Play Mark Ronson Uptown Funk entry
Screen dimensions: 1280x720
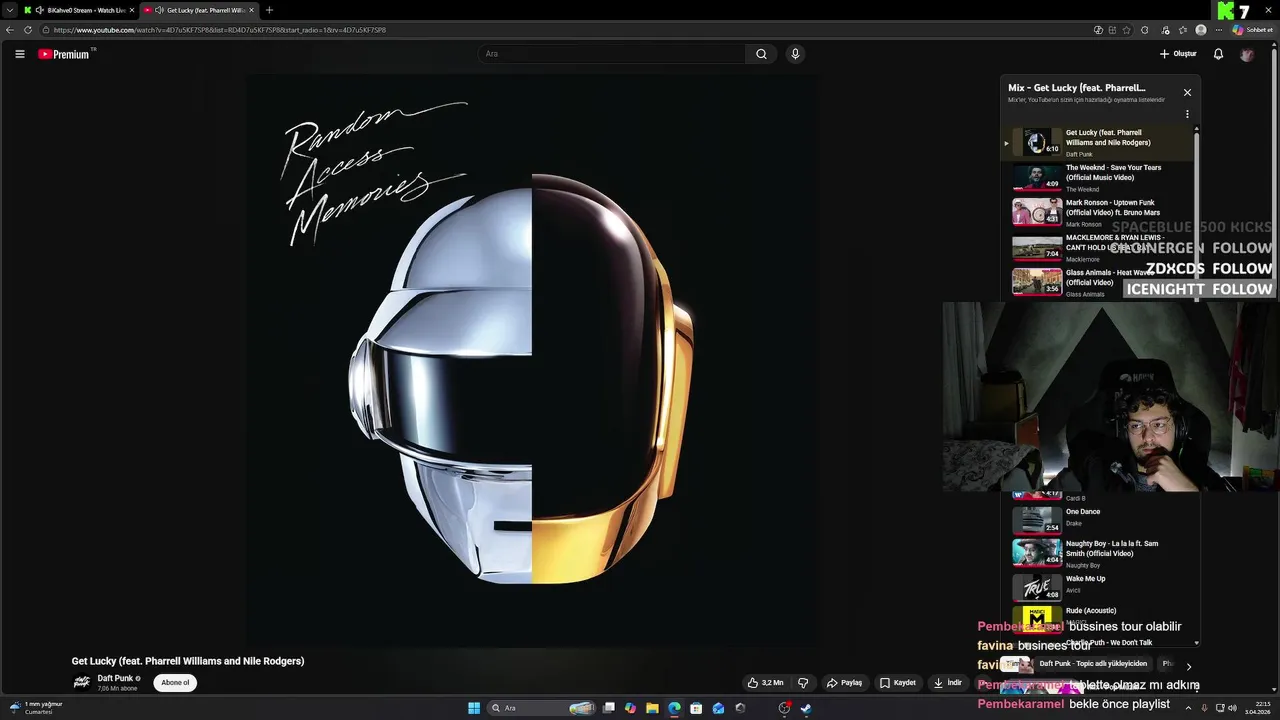tap(1100, 213)
